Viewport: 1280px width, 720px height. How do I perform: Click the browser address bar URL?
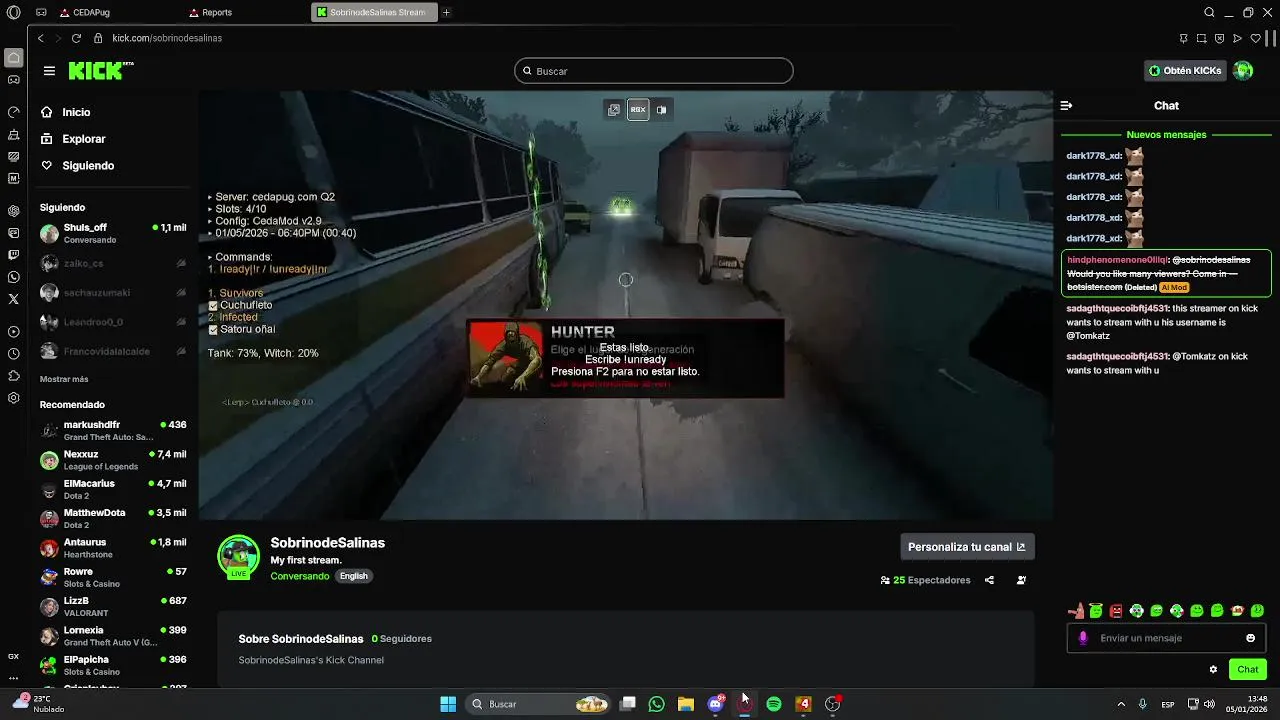pyautogui.click(x=167, y=38)
